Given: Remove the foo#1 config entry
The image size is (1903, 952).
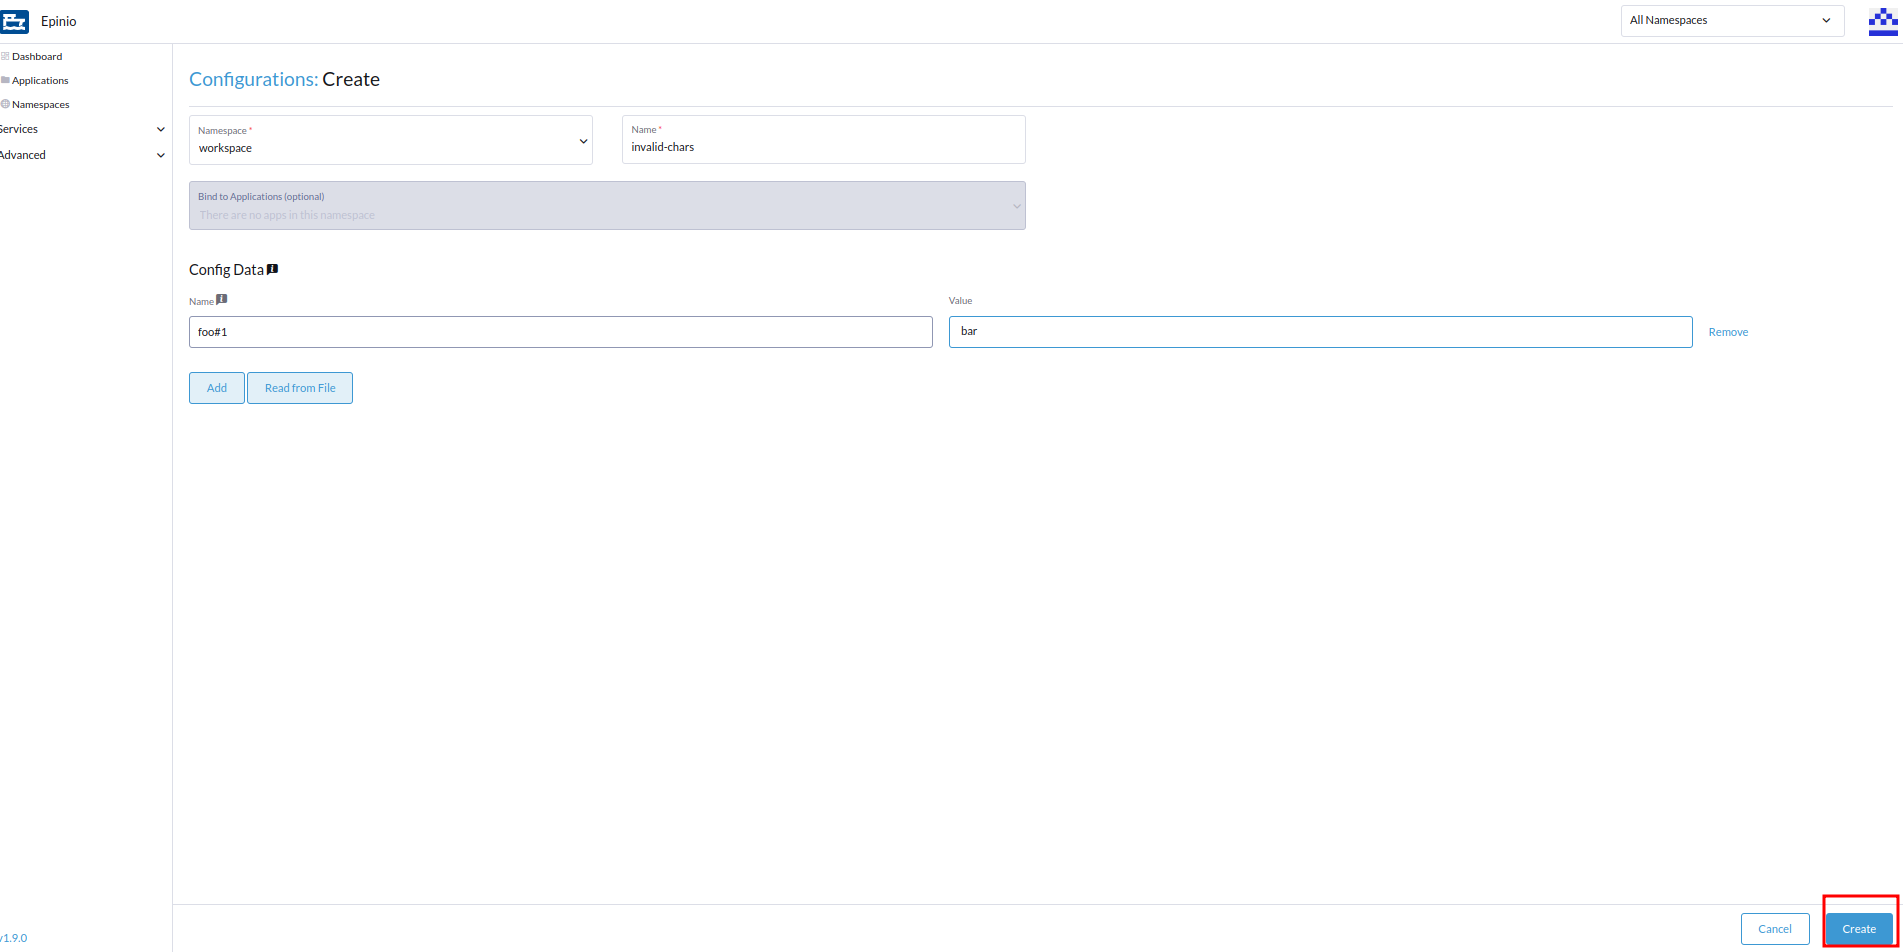Looking at the screenshot, I should [1727, 331].
